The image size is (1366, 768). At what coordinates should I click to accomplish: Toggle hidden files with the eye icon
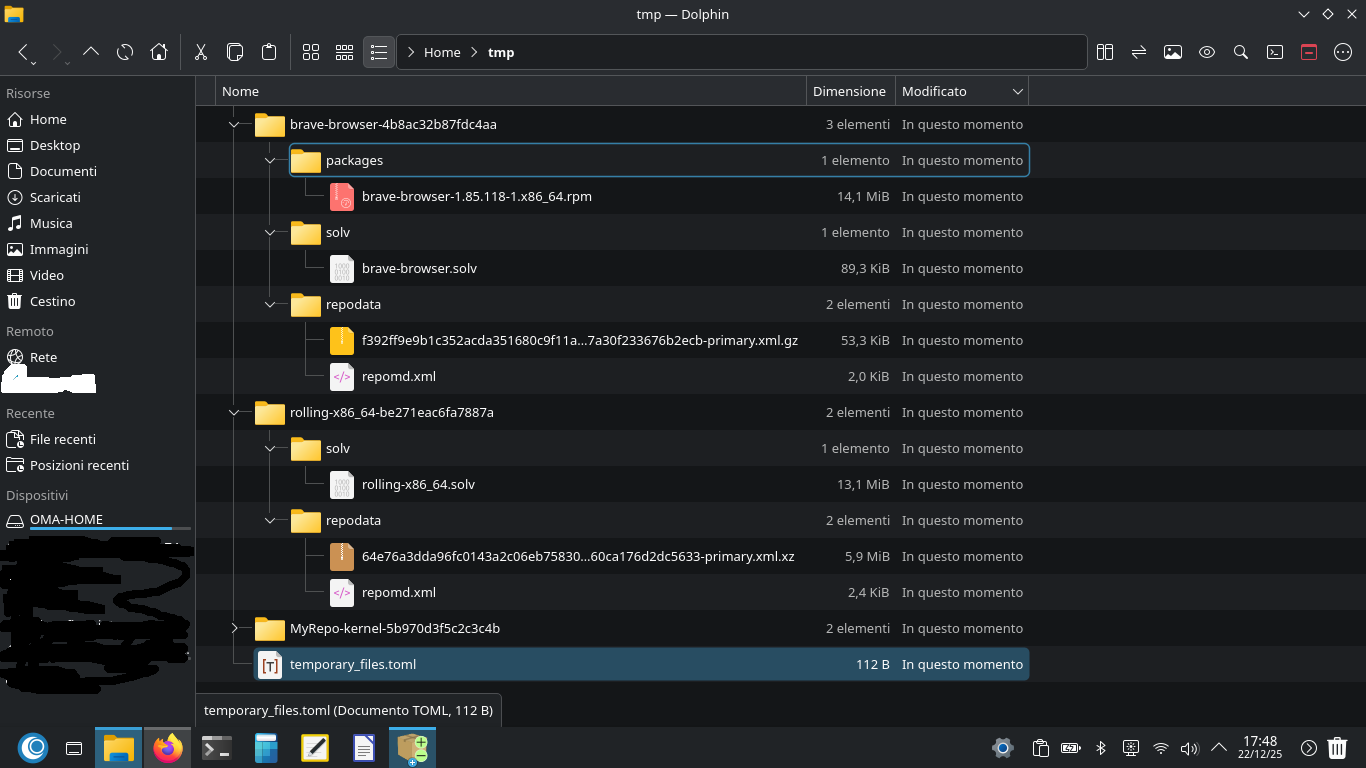click(x=1207, y=52)
